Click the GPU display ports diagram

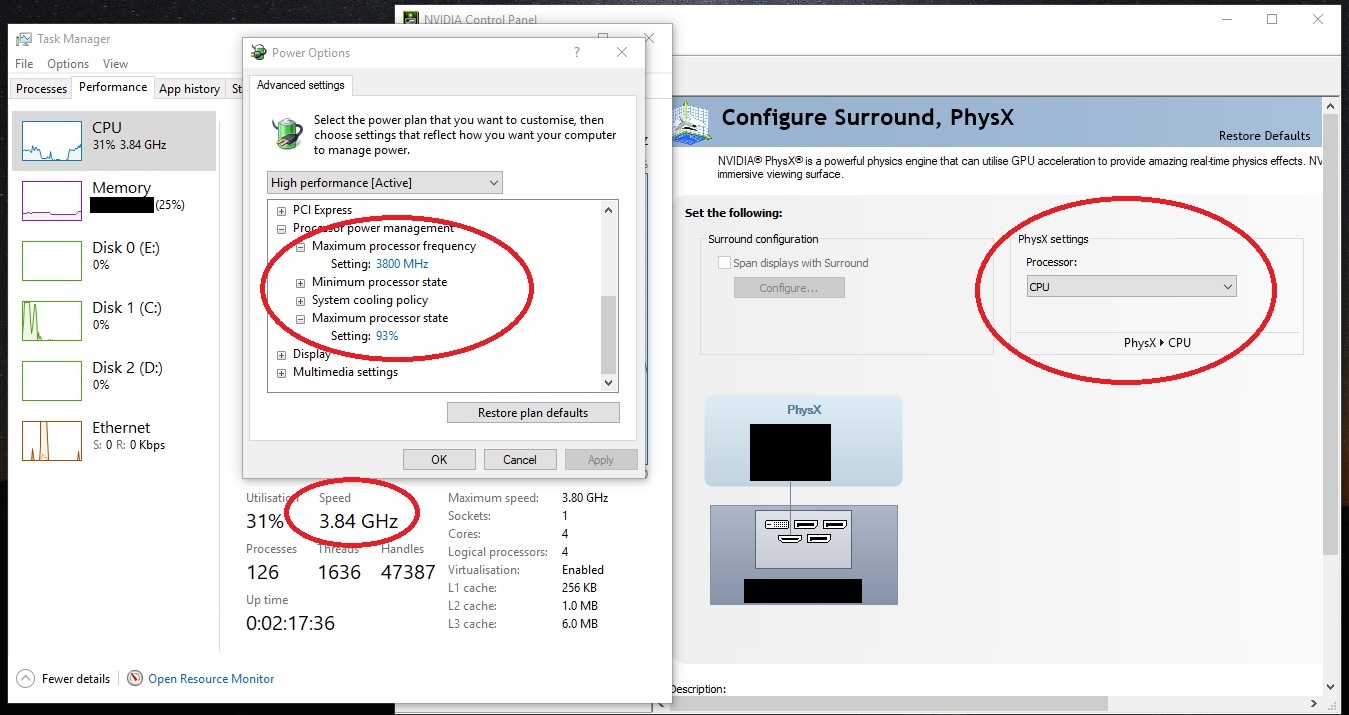(805, 538)
